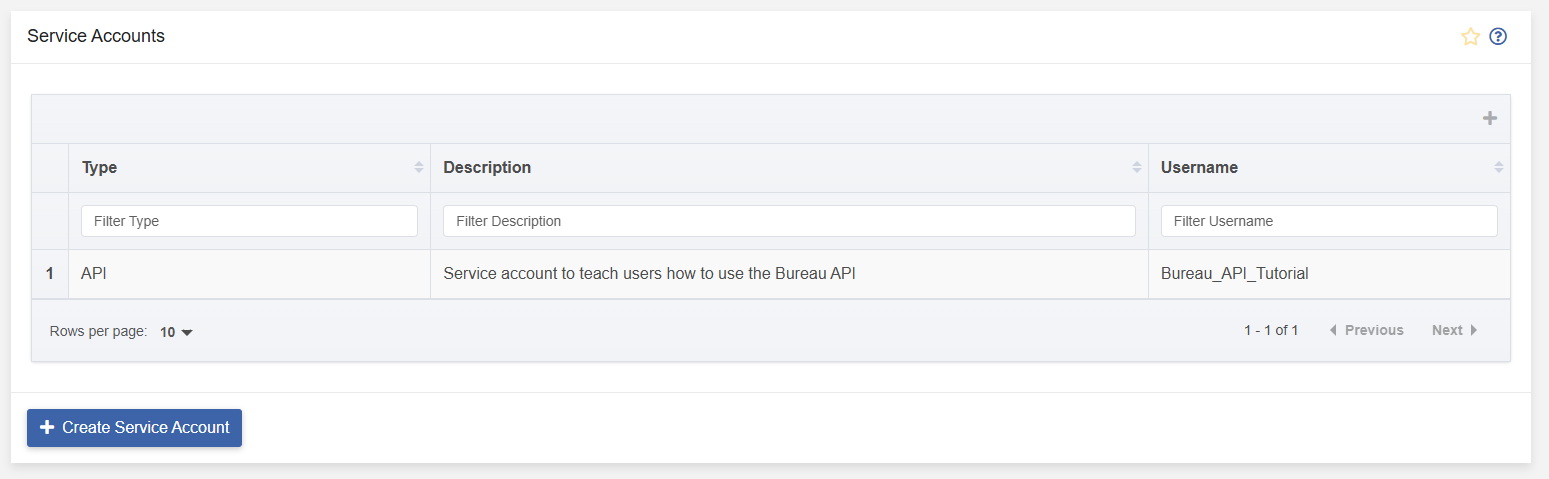Screen dimensions: 1549x479
Task: Click Previous page arrow
Action: (1366, 330)
